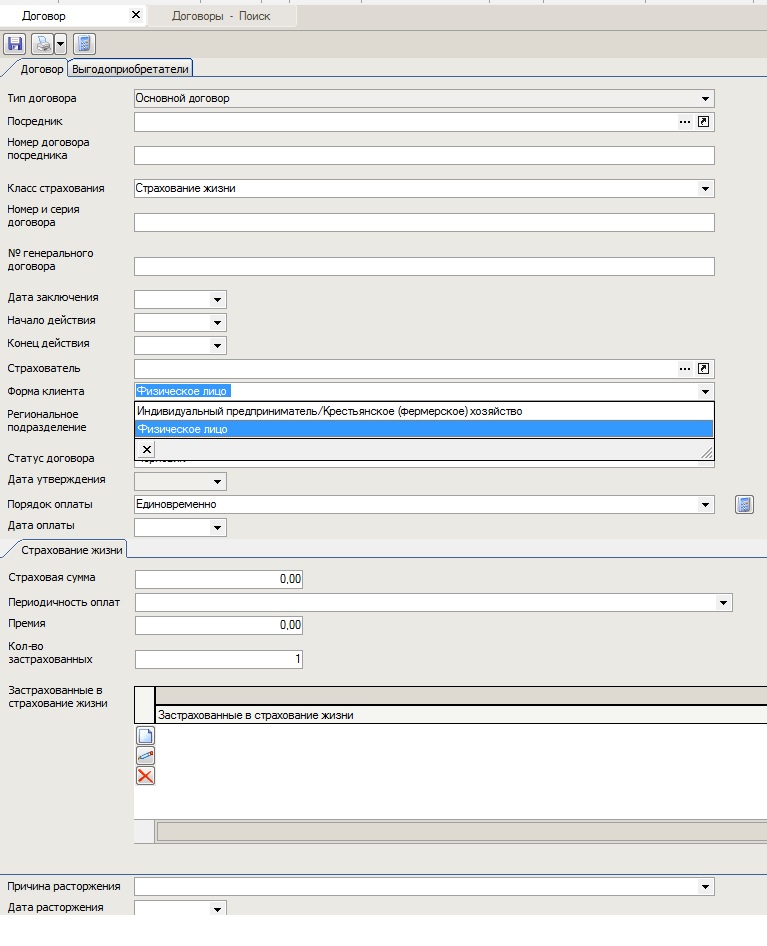Click the calculator icon in top toolbar
This screenshot has width=767, height=946.
(84, 44)
